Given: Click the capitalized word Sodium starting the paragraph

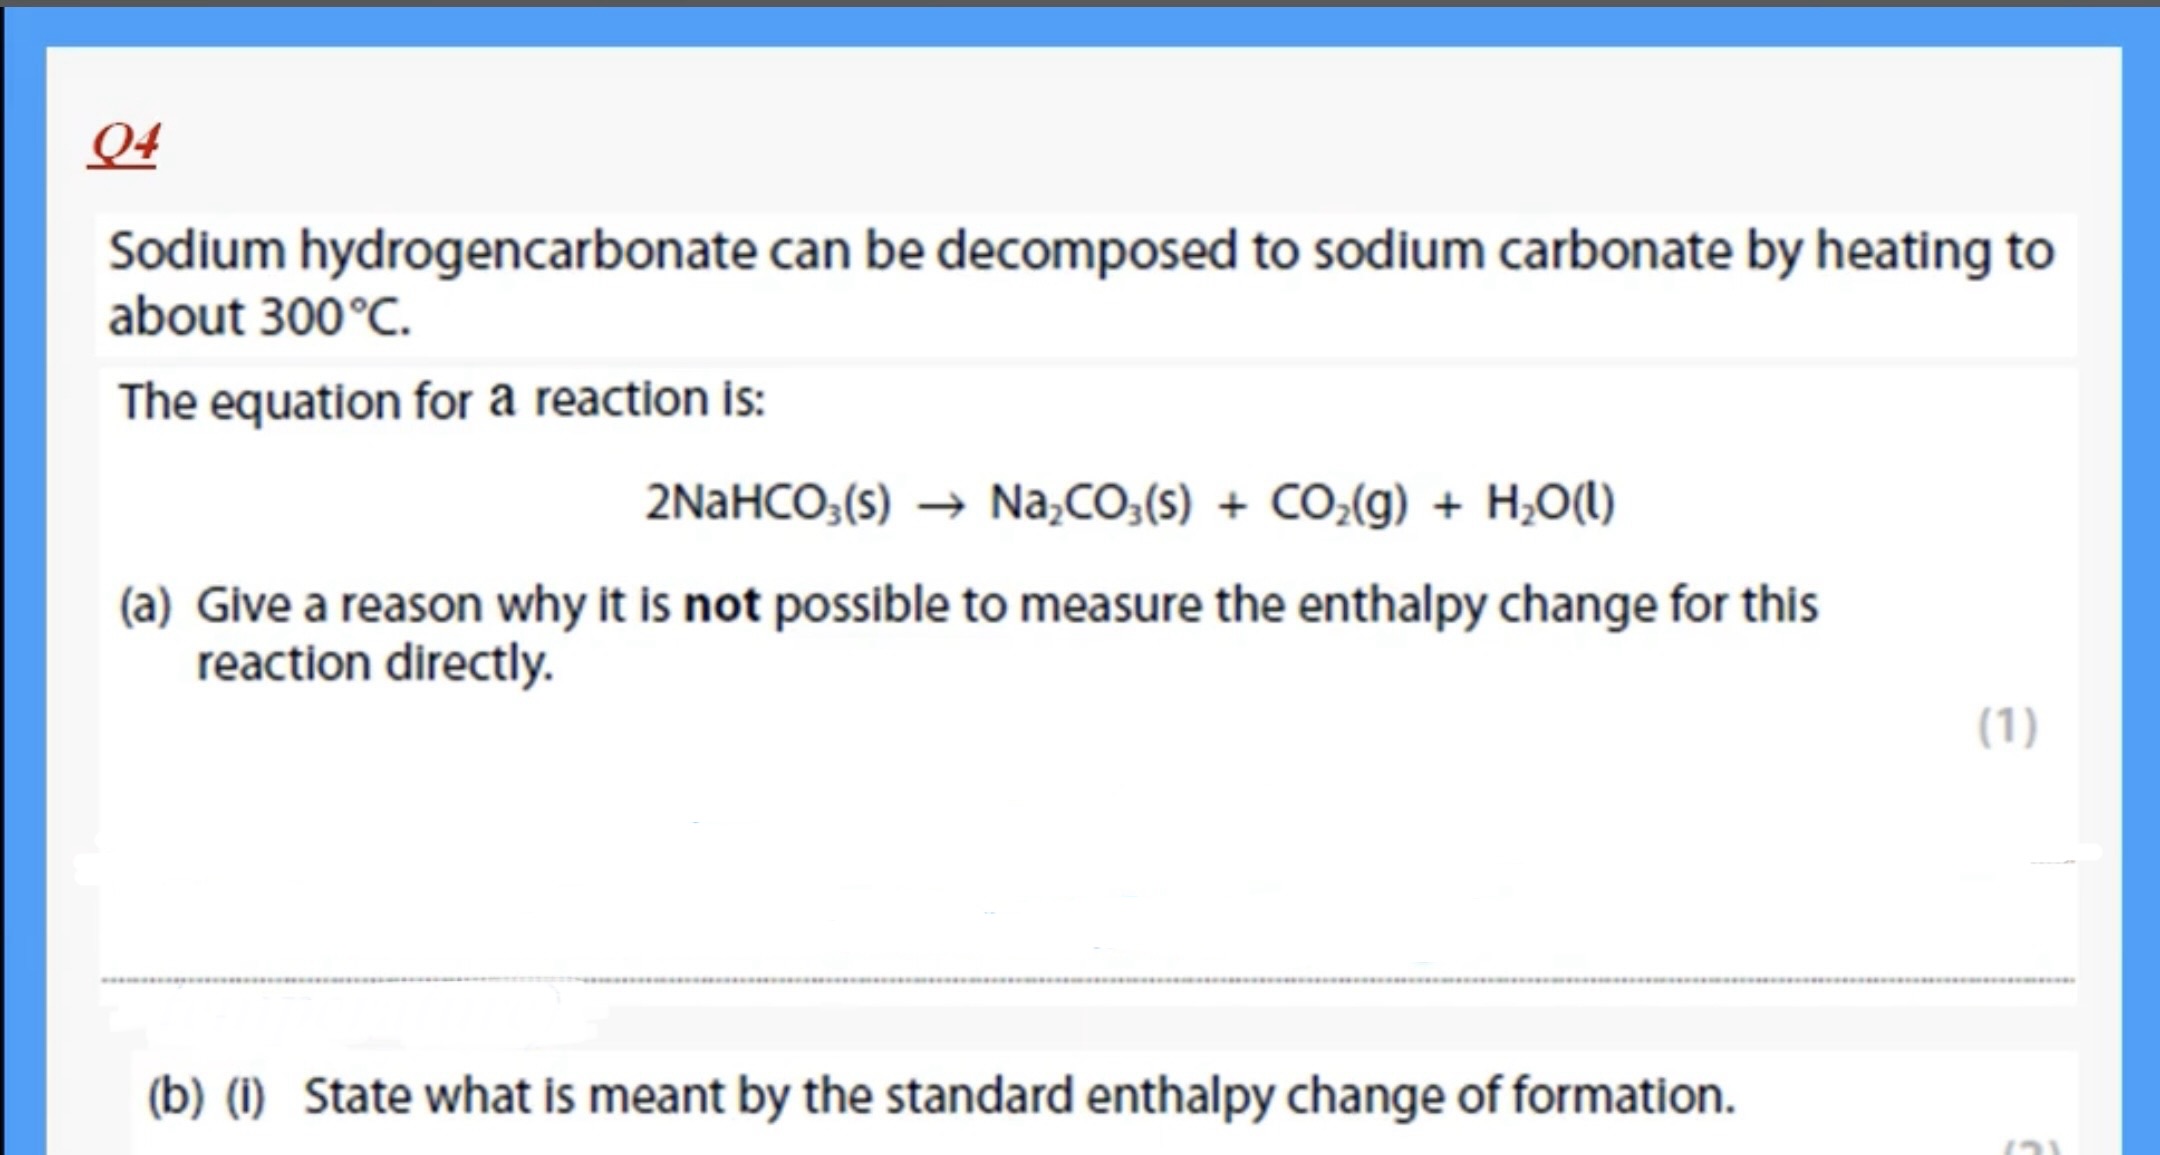Looking at the screenshot, I should click(x=196, y=250).
